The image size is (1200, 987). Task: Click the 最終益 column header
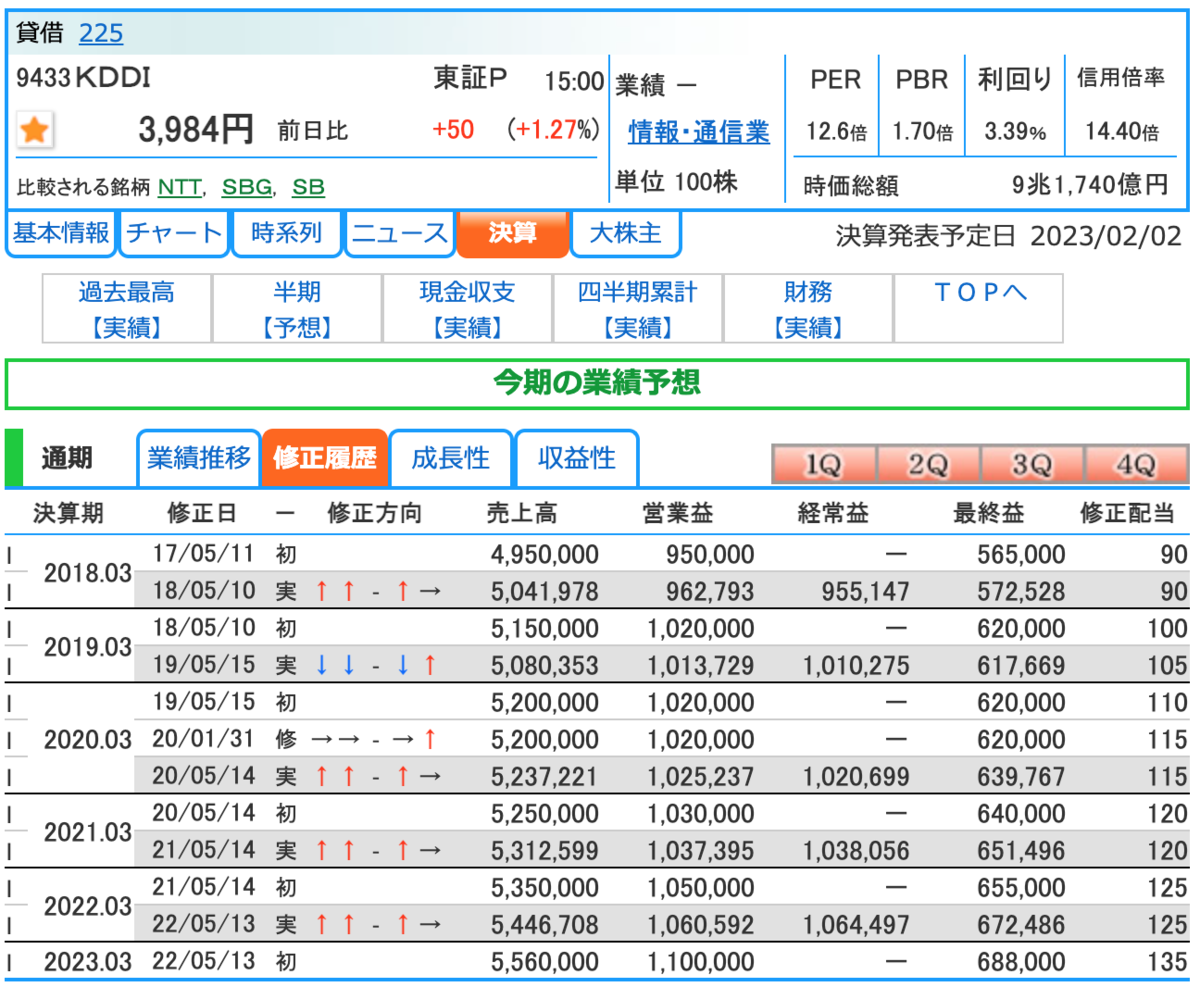coord(989,513)
